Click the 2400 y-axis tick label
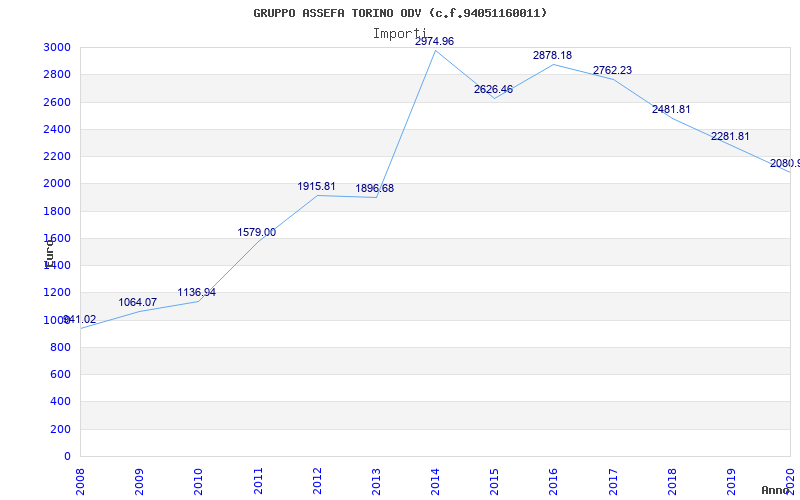 pyautogui.click(x=57, y=129)
